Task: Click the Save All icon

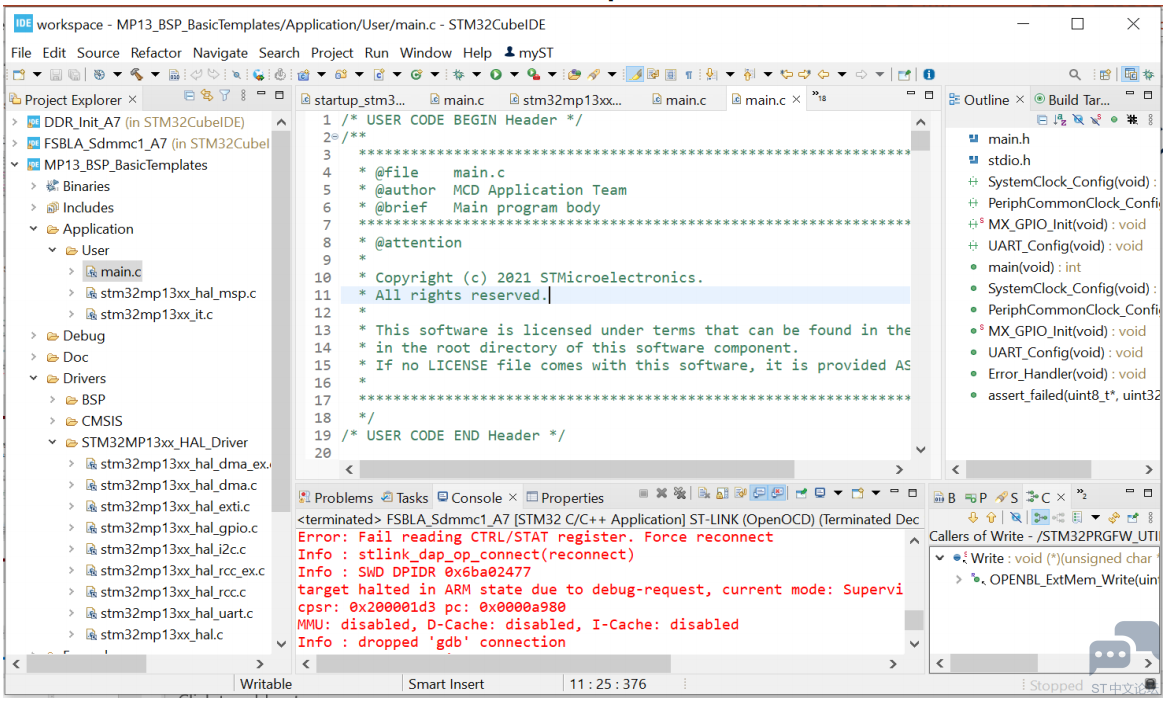Action: coord(74,74)
